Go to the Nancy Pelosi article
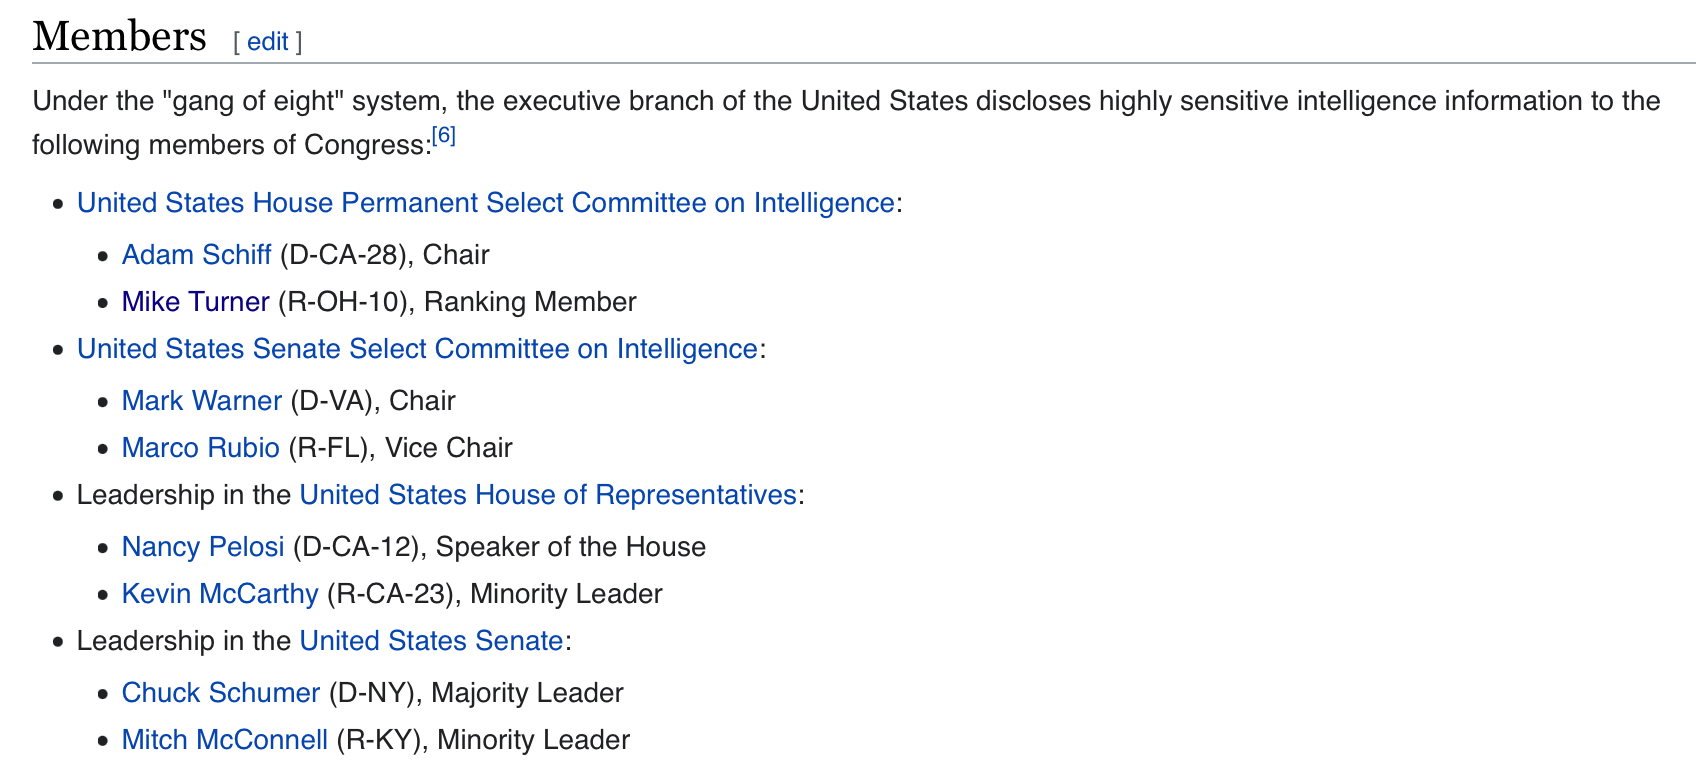The width and height of the screenshot is (1696, 779). [203, 547]
